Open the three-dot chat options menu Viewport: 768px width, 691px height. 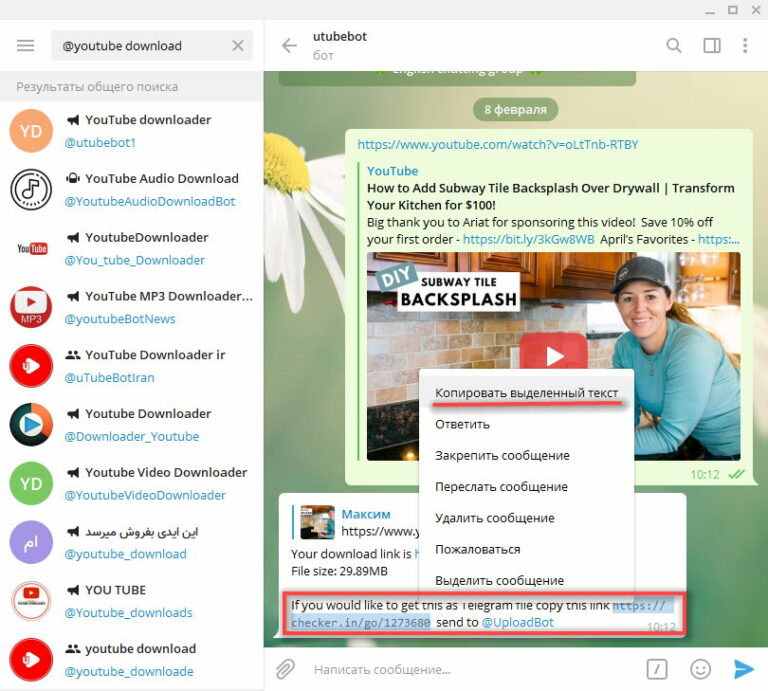(745, 46)
